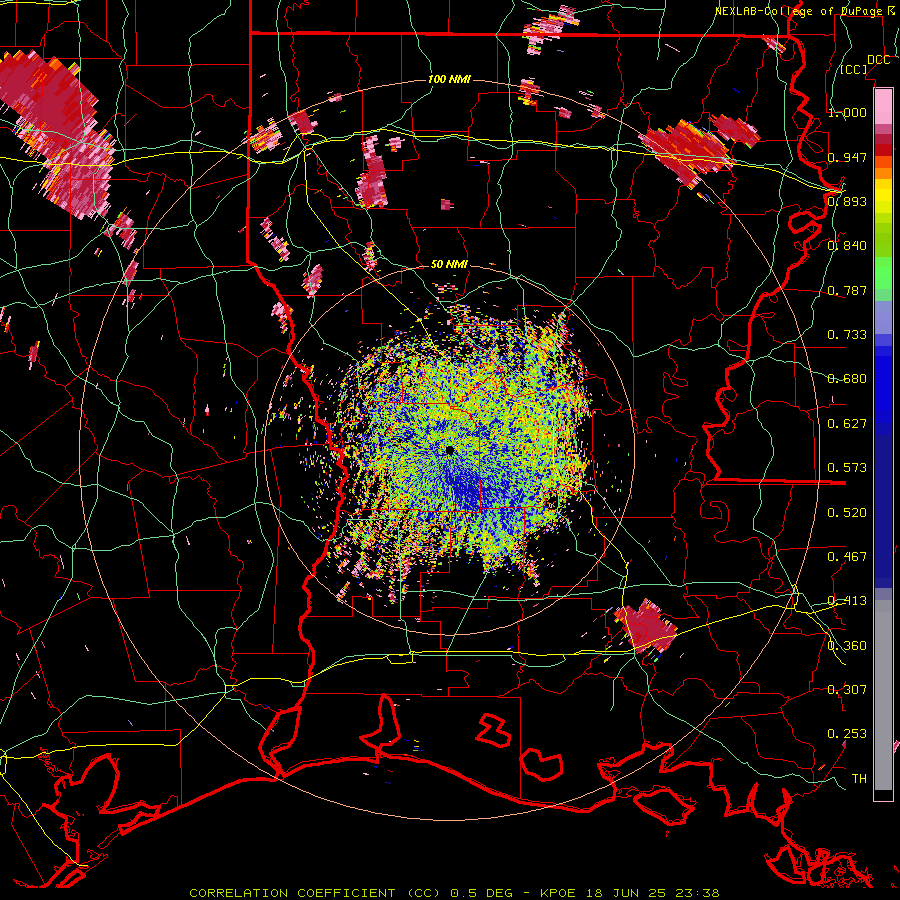The height and width of the screenshot is (900, 900).
Task: Click the 18 JUN 25 date text
Action: pos(626,893)
